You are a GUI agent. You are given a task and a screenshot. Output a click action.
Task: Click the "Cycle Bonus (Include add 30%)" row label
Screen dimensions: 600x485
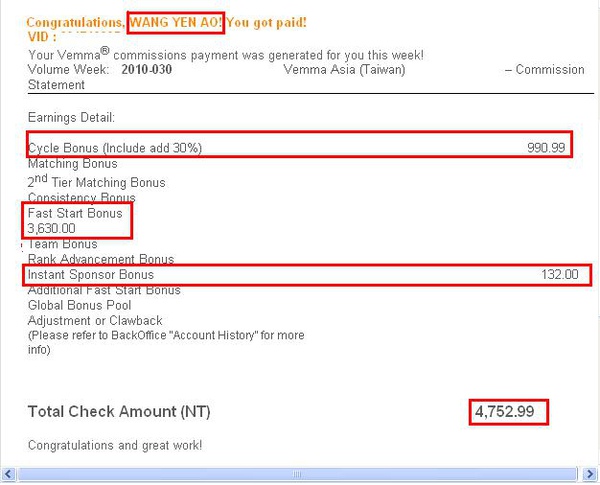pyautogui.click(x=115, y=148)
